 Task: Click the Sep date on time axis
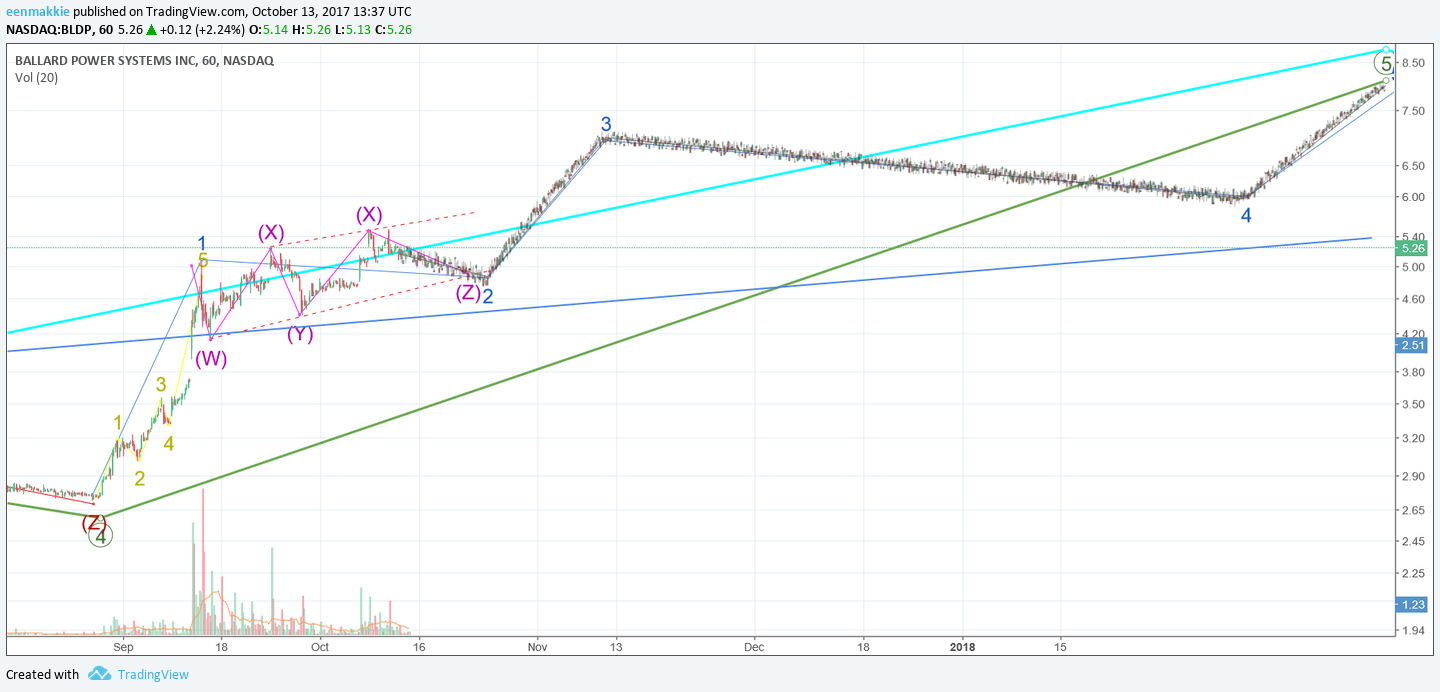[x=123, y=646]
